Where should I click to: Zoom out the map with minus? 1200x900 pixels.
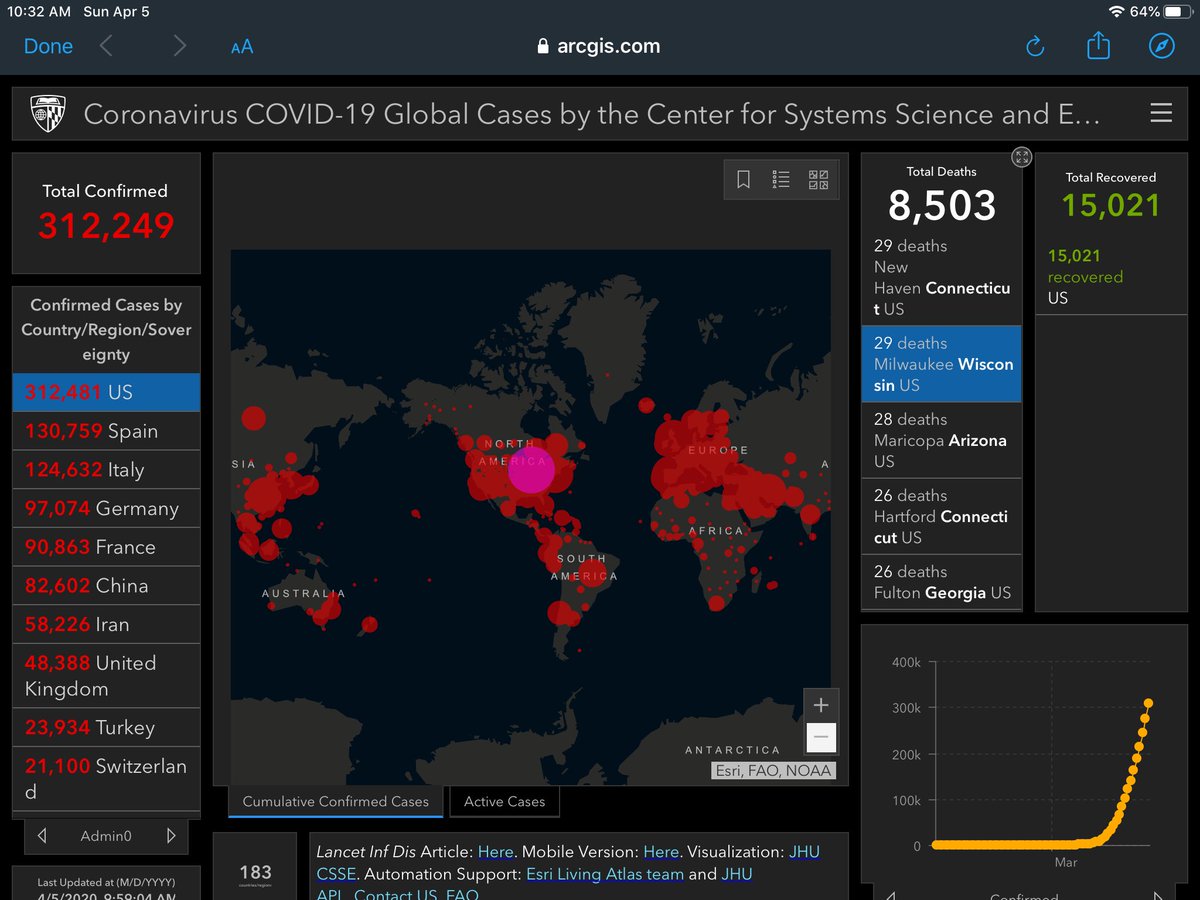pos(821,737)
